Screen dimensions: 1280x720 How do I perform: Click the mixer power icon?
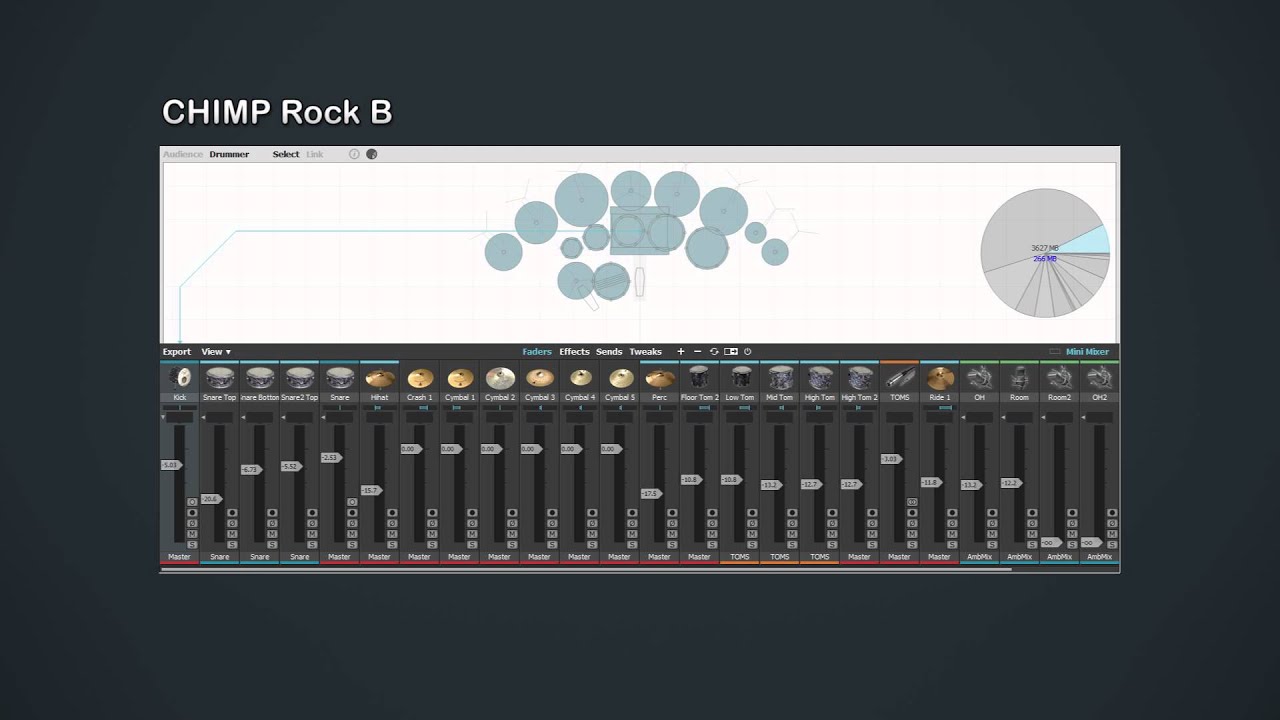pyautogui.click(x=748, y=351)
